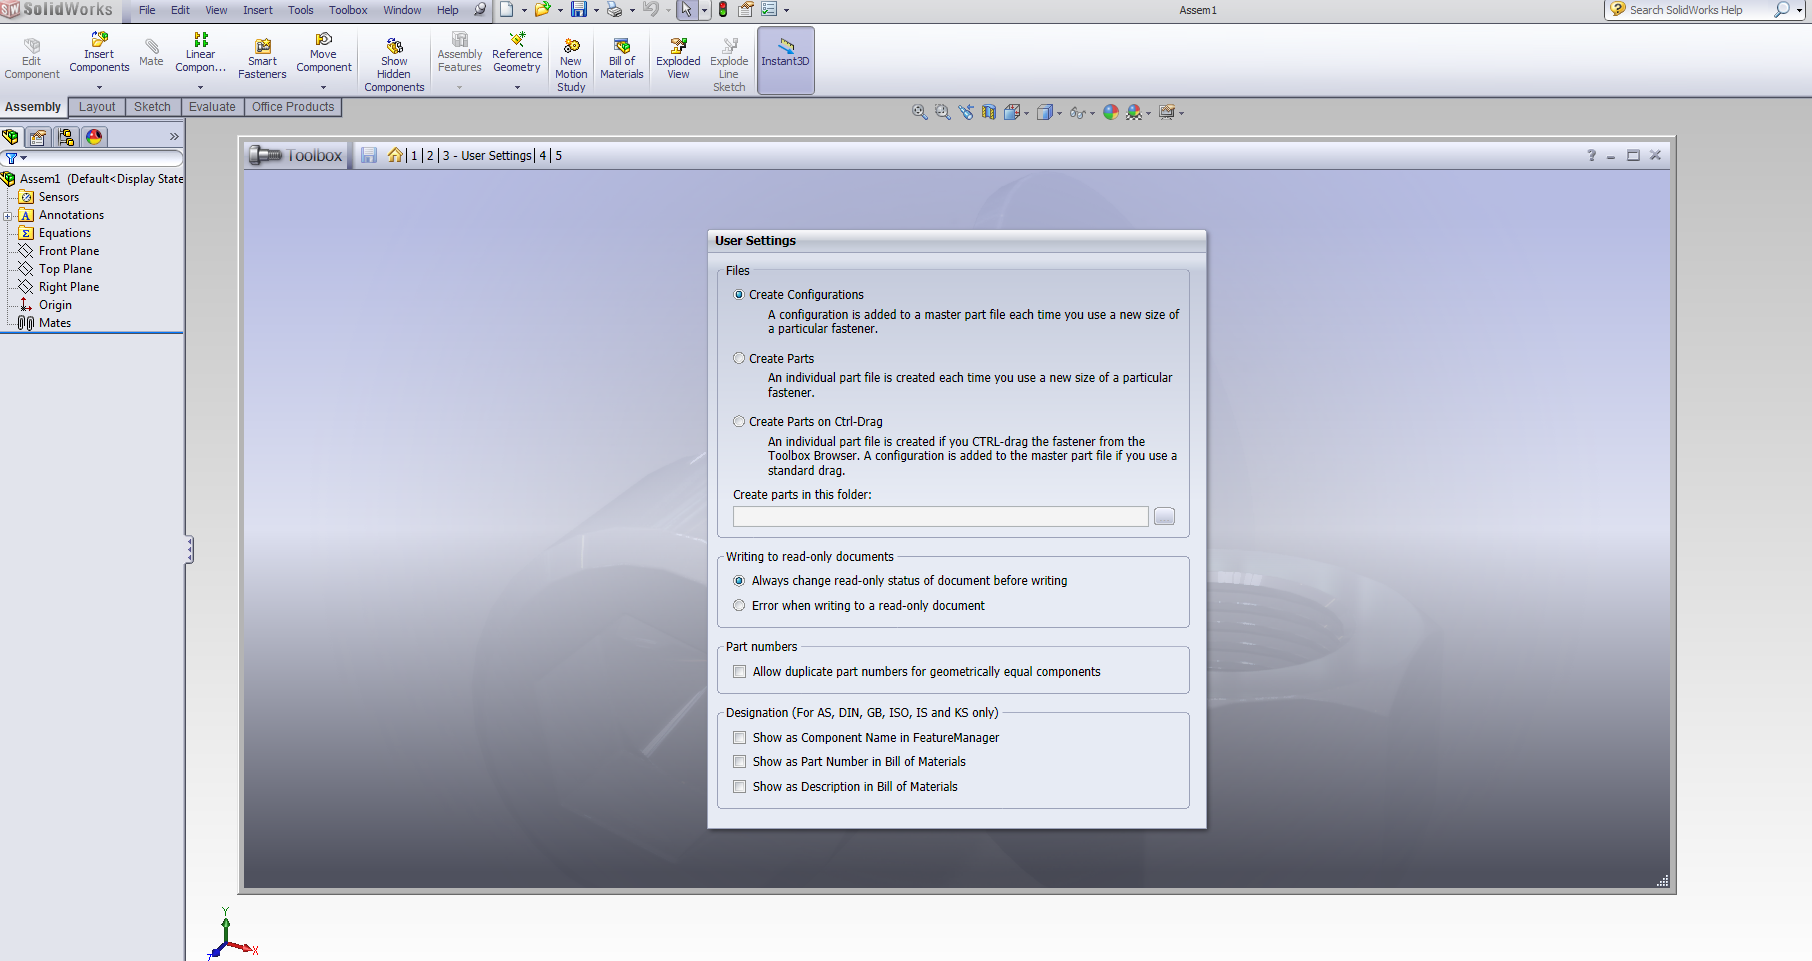Click the Toolbox window help question mark
The image size is (1812, 961).
point(1591,155)
